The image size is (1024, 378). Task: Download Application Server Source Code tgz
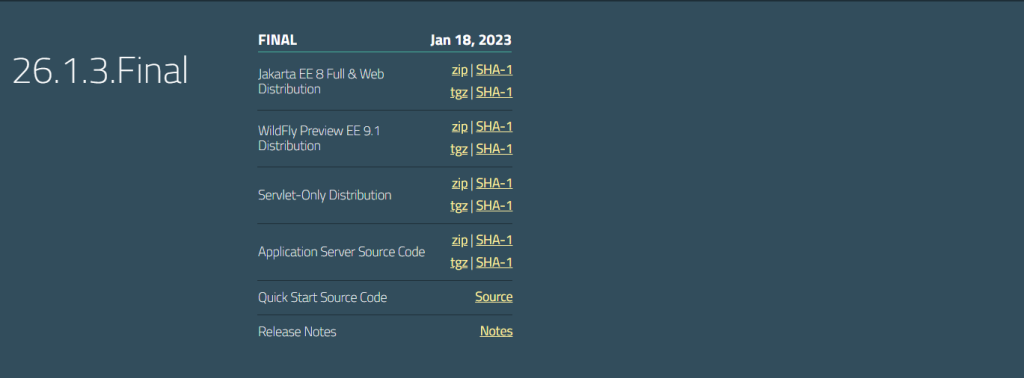coord(458,262)
